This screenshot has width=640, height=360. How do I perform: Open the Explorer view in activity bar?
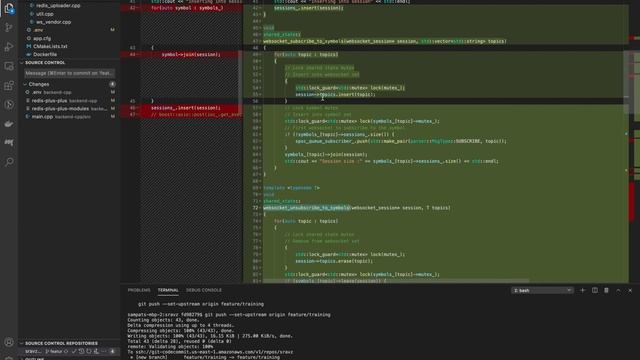[x=9, y=9]
